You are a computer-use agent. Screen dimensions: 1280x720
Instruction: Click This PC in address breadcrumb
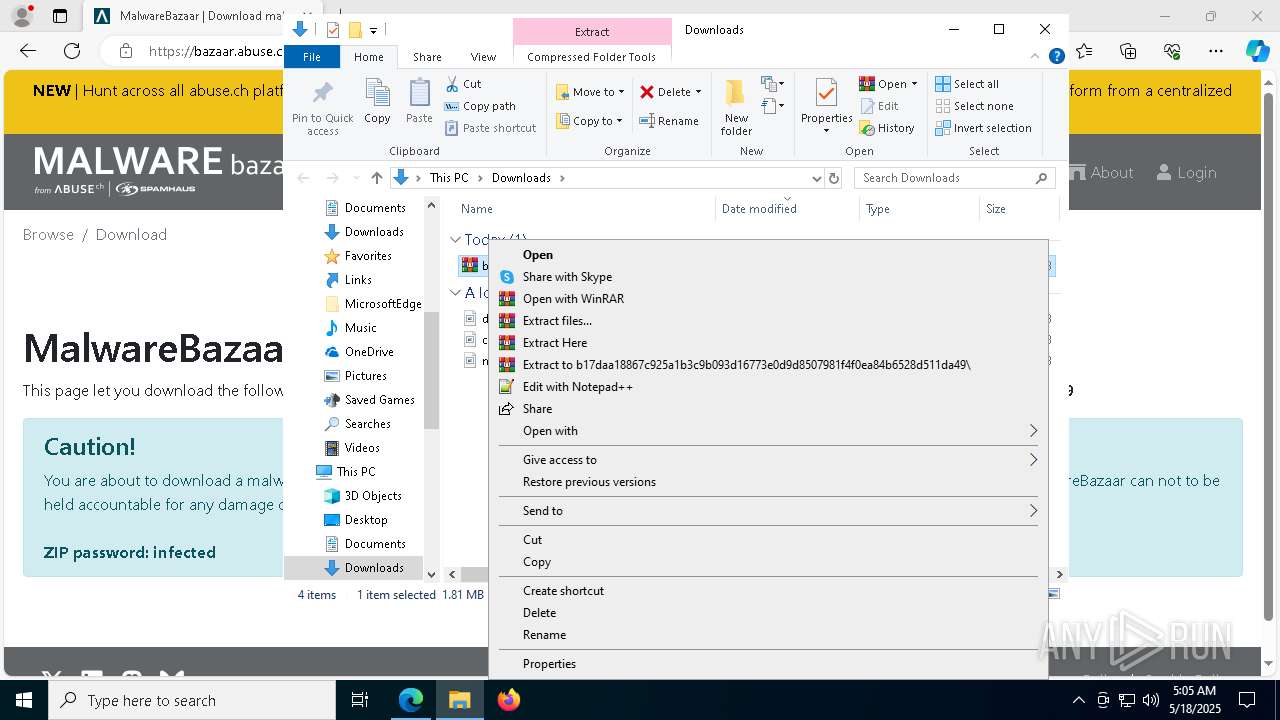pyautogui.click(x=448, y=178)
